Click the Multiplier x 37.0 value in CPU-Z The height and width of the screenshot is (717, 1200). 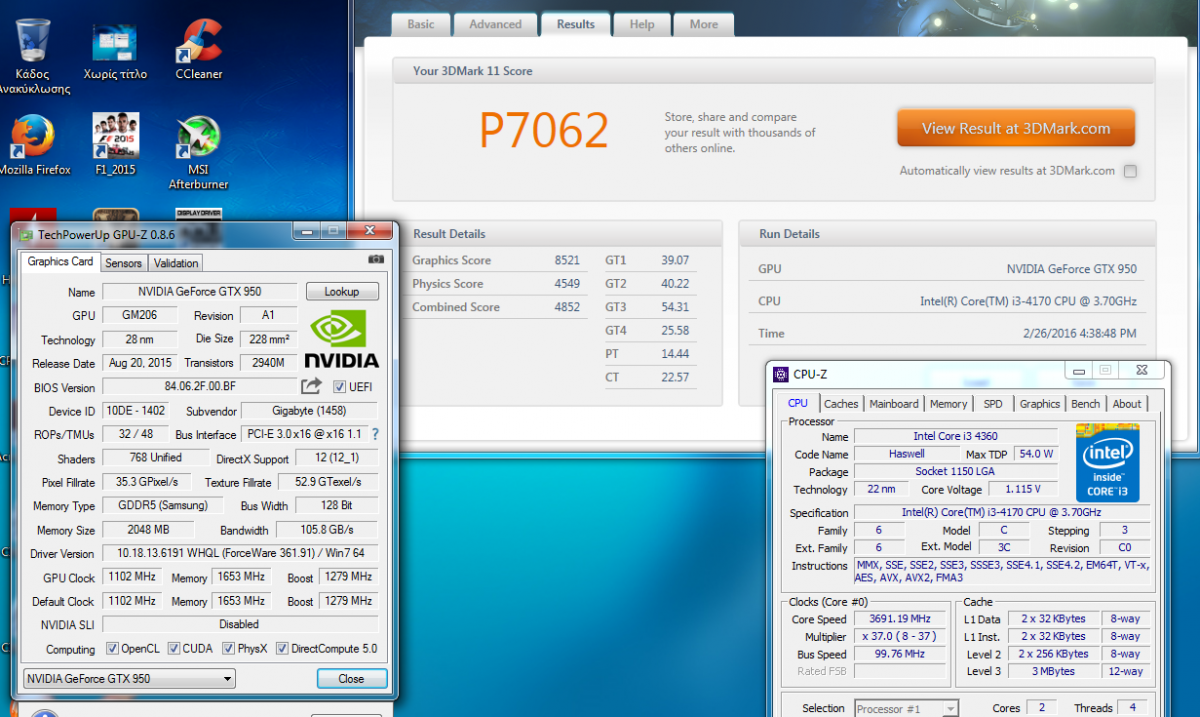pyautogui.click(x=902, y=637)
